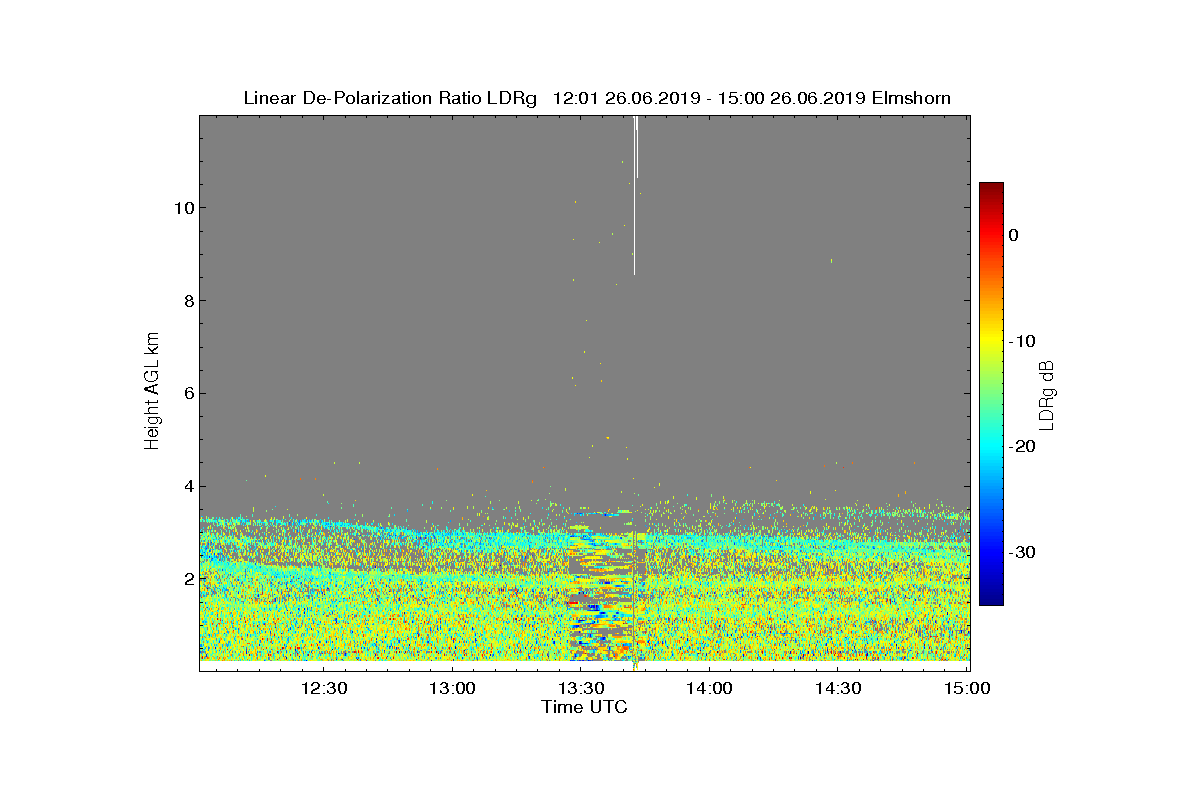
Task: Click the 13:30 time axis label
Action: pos(581,688)
